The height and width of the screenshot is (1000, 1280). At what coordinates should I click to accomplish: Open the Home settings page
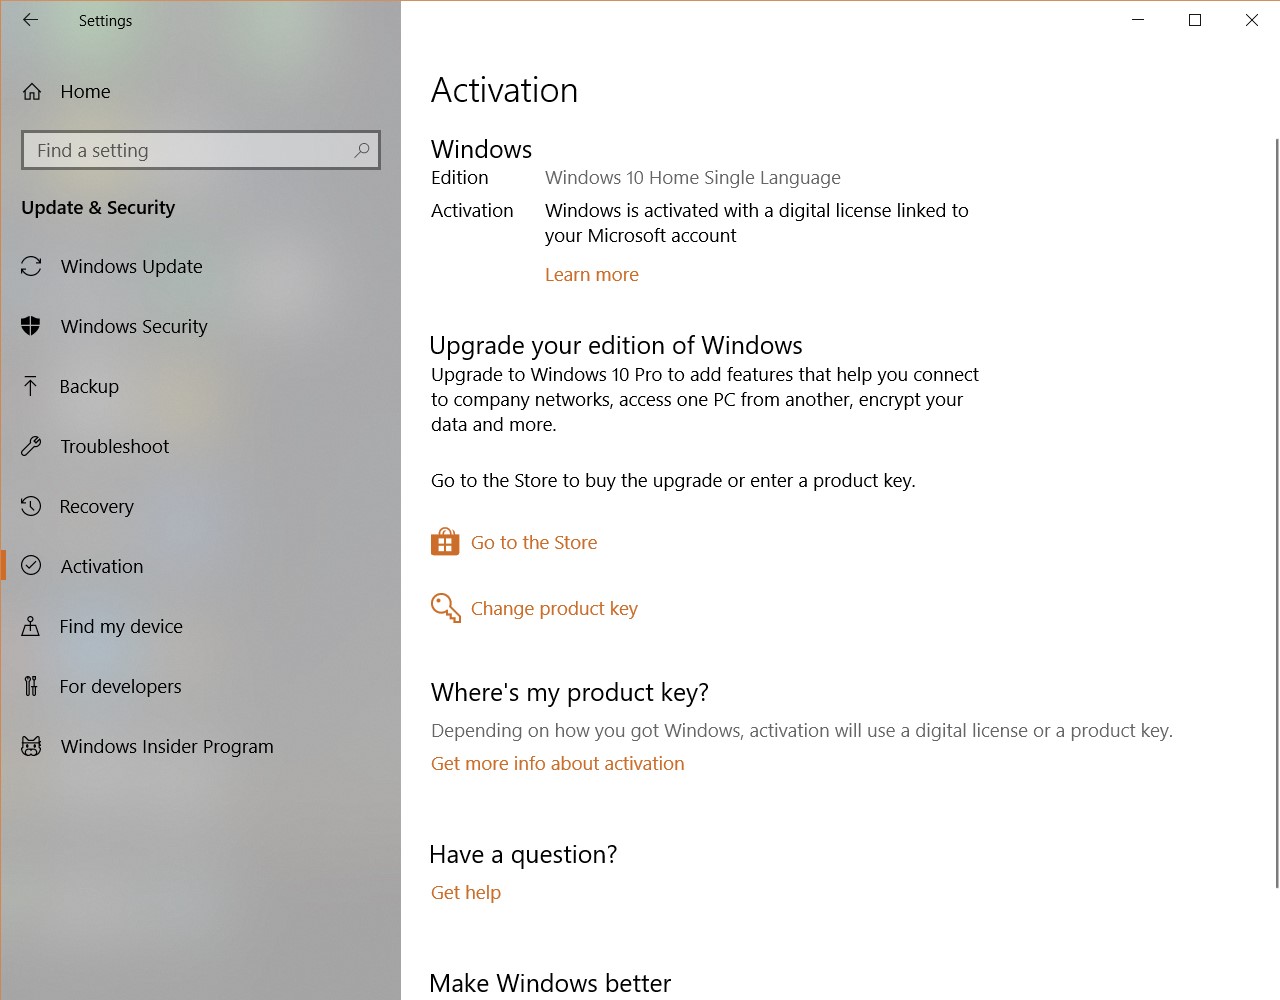pos(200,92)
